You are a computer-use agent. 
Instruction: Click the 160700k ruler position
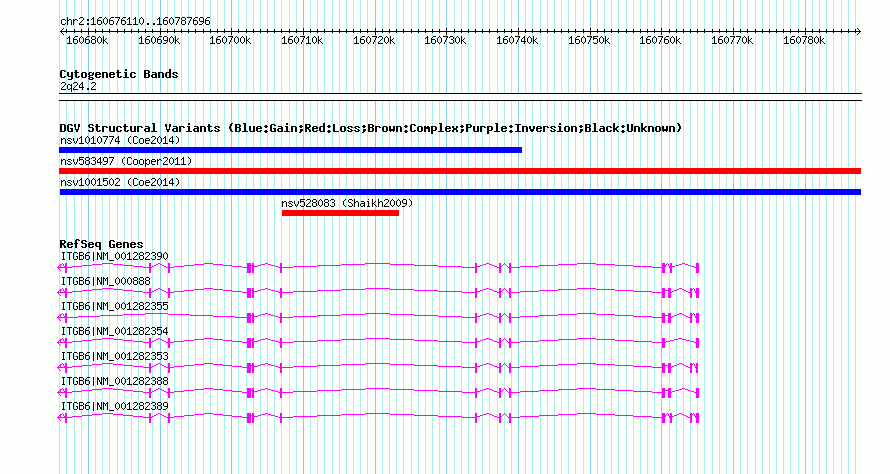pos(230,41)
